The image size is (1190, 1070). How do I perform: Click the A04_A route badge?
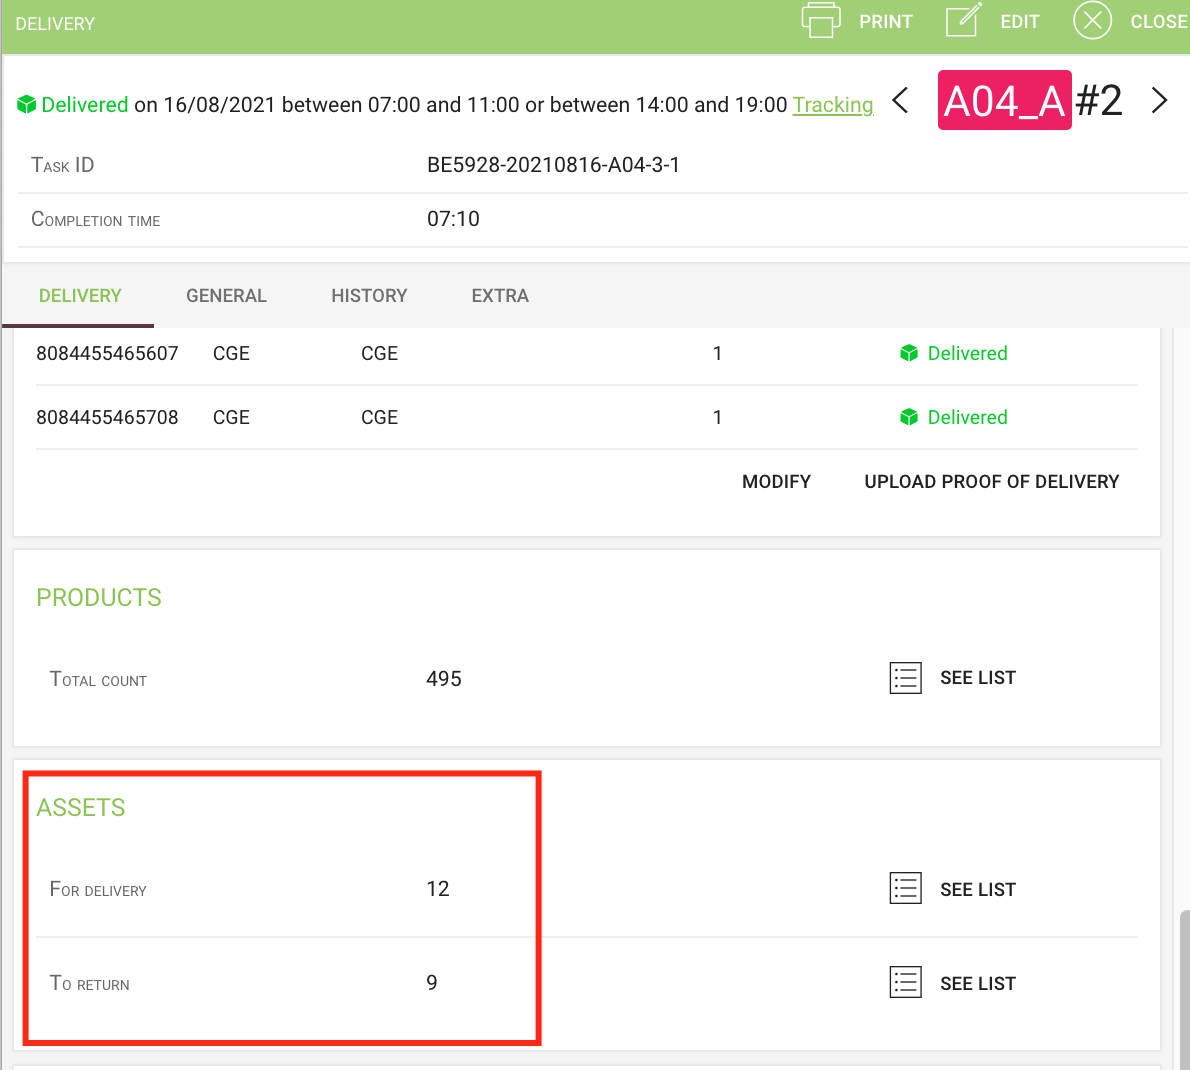(1004, 100)
